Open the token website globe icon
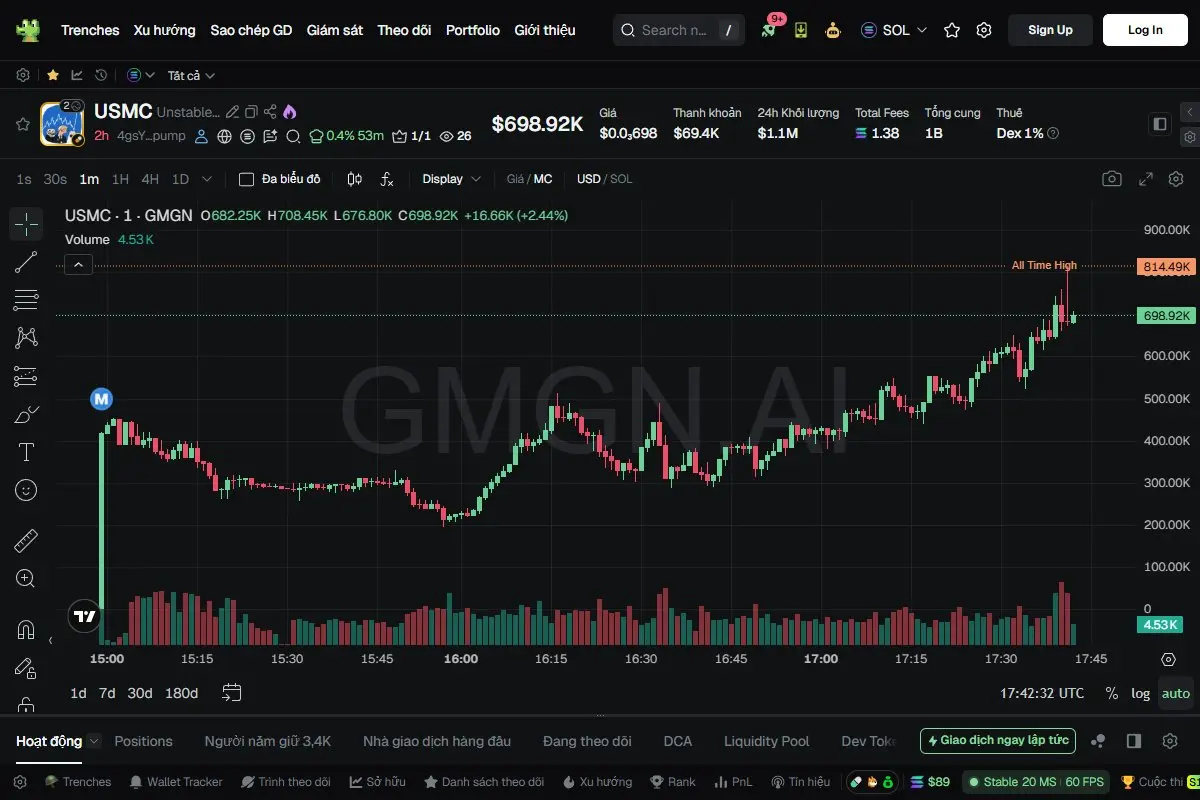Image resolution: width=1200 pixels, height=800 pixels. pyautogui.click(x=224, y=136)
